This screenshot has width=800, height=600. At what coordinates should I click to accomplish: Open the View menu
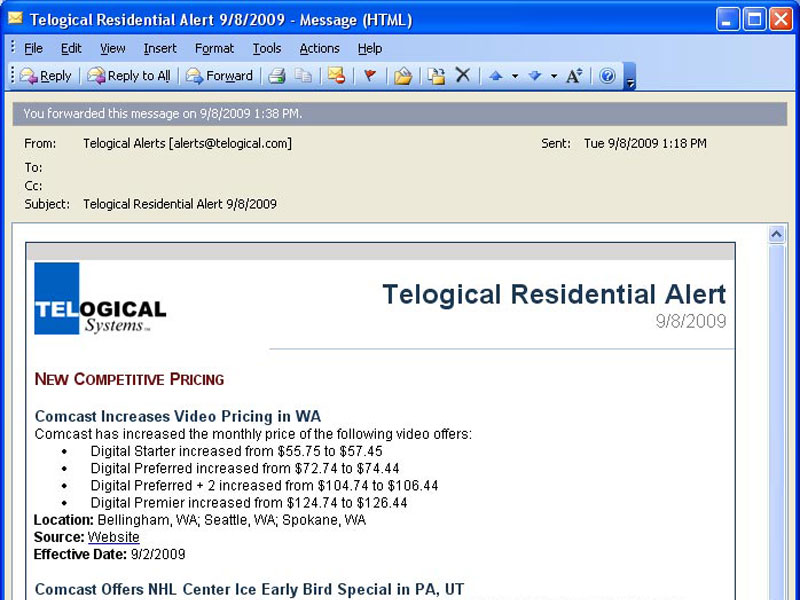coord(112,48)
